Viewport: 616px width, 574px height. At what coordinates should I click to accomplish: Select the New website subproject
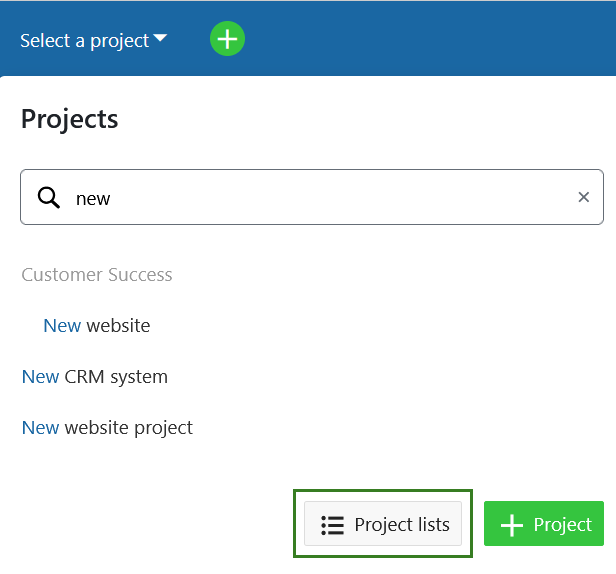(97, 325)
